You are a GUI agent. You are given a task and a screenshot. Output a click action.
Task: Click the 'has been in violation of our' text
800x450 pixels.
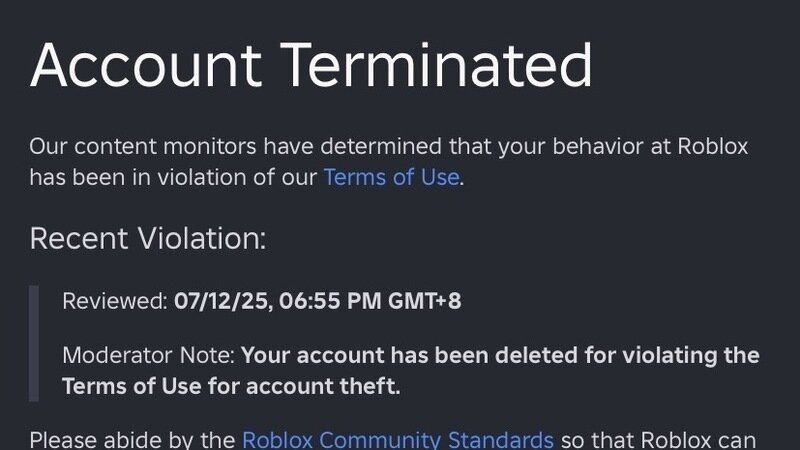click(172, 178)
